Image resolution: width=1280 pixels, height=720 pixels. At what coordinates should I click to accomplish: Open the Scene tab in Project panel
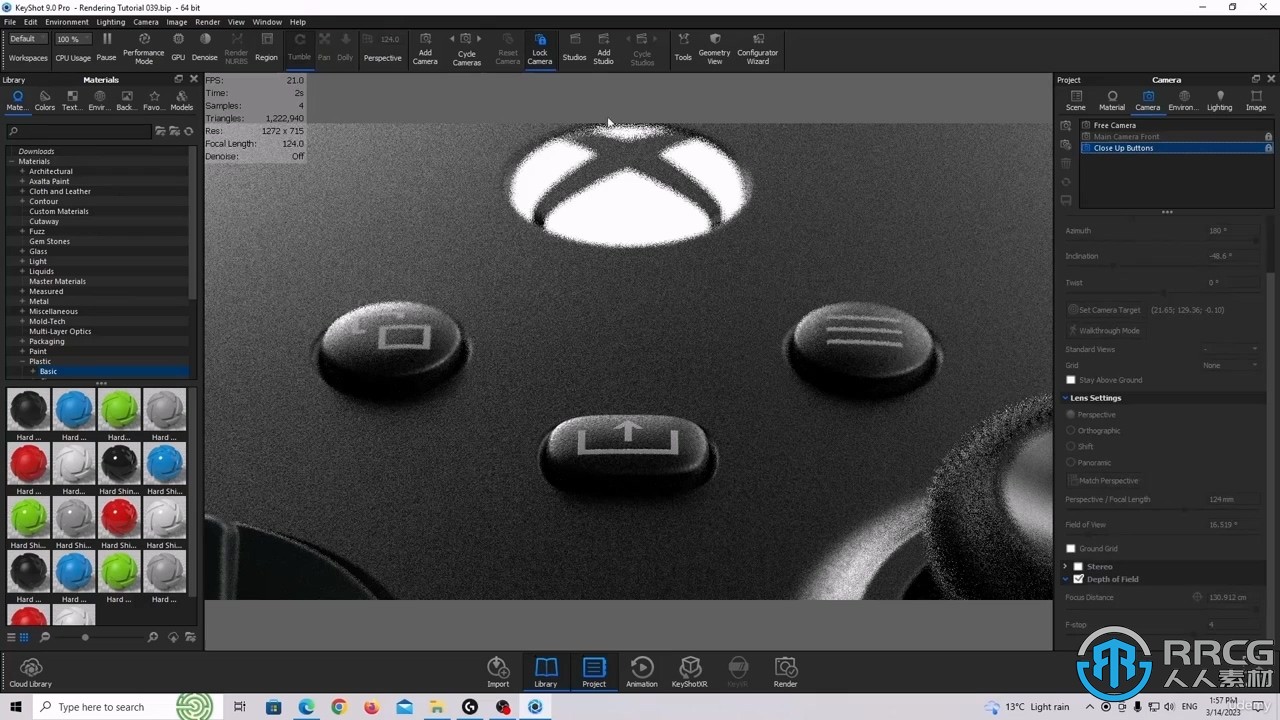pos(1076,101)
